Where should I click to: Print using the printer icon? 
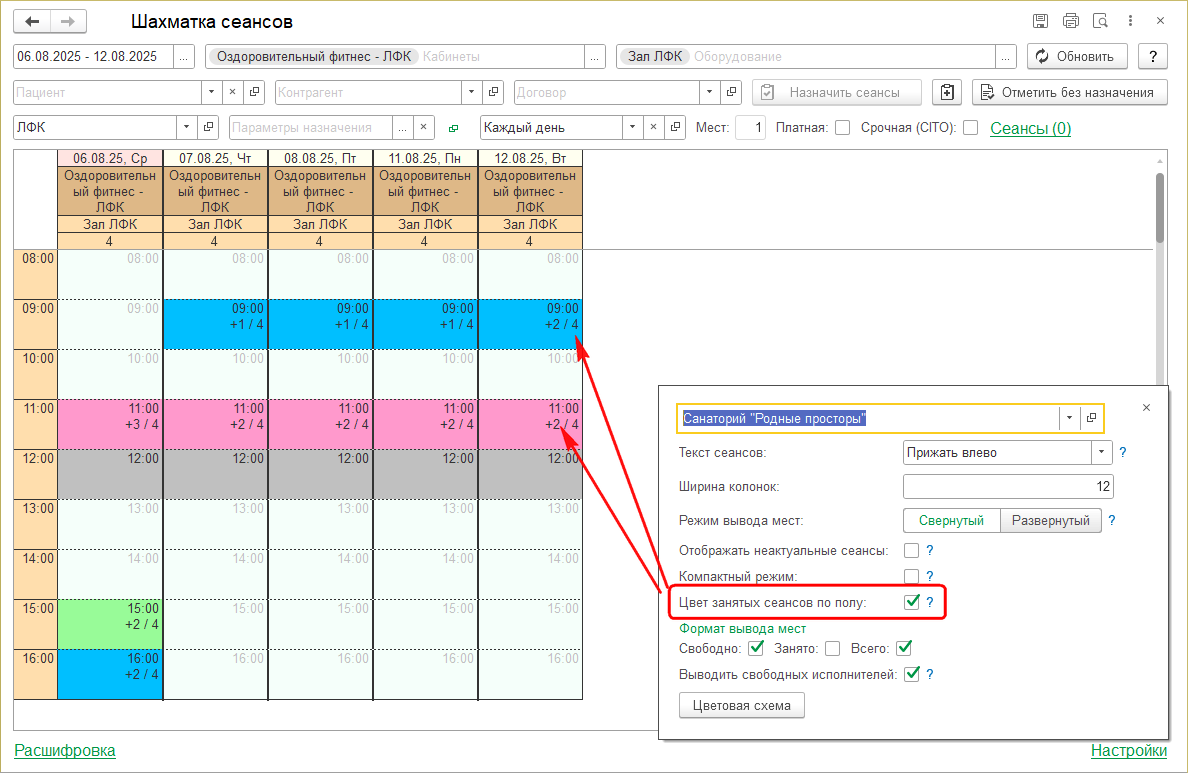pyautogui.click(x=1071, y=21)
